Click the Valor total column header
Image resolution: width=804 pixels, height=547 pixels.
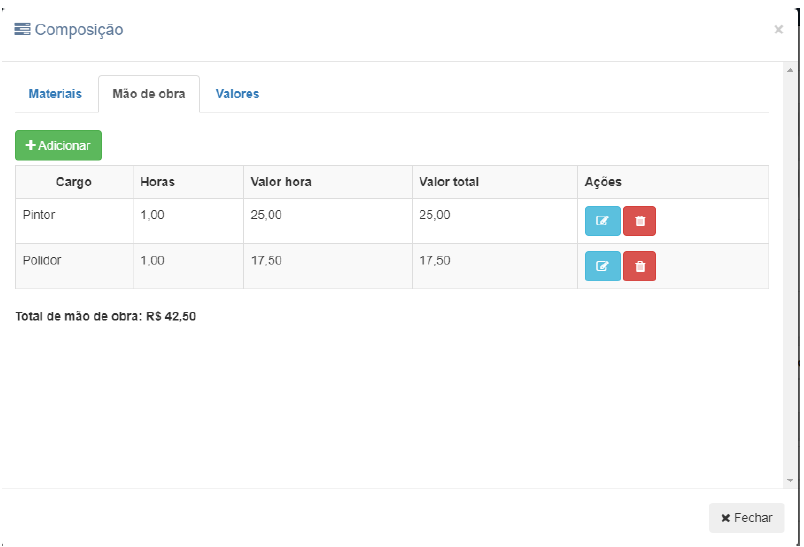click(449, 182)
